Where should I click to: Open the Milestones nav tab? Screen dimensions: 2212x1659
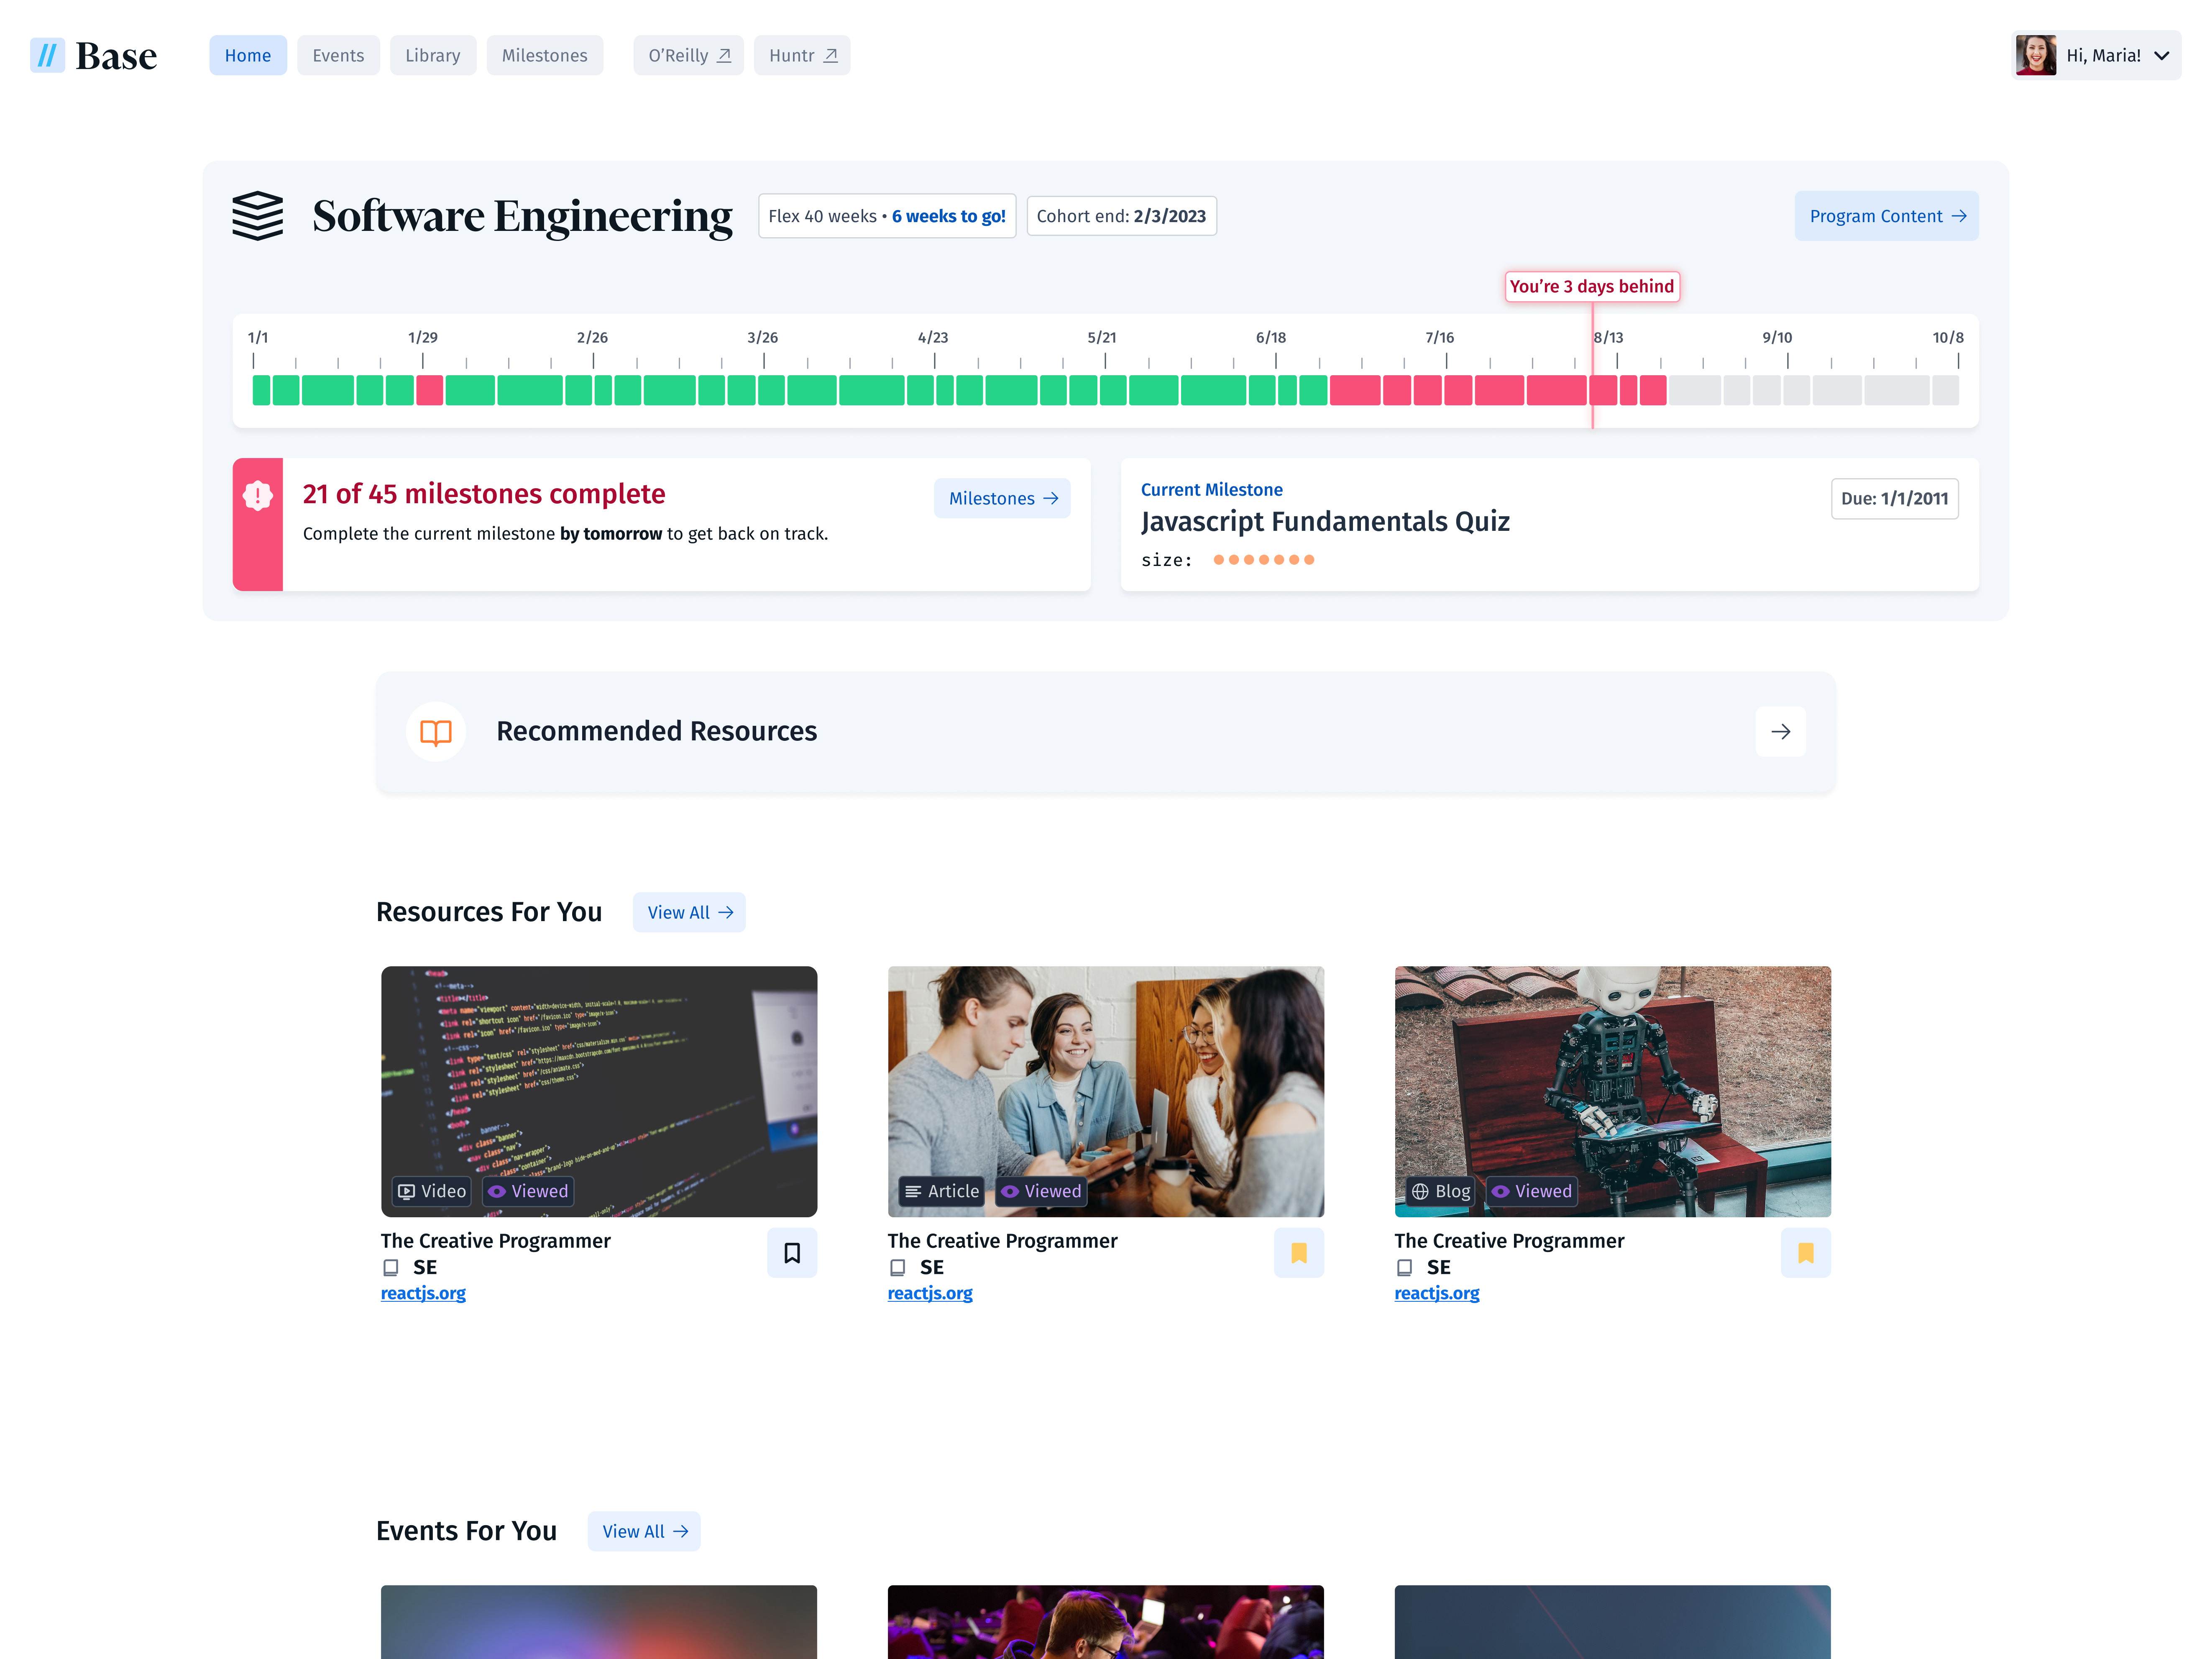(x=545, y=55)
